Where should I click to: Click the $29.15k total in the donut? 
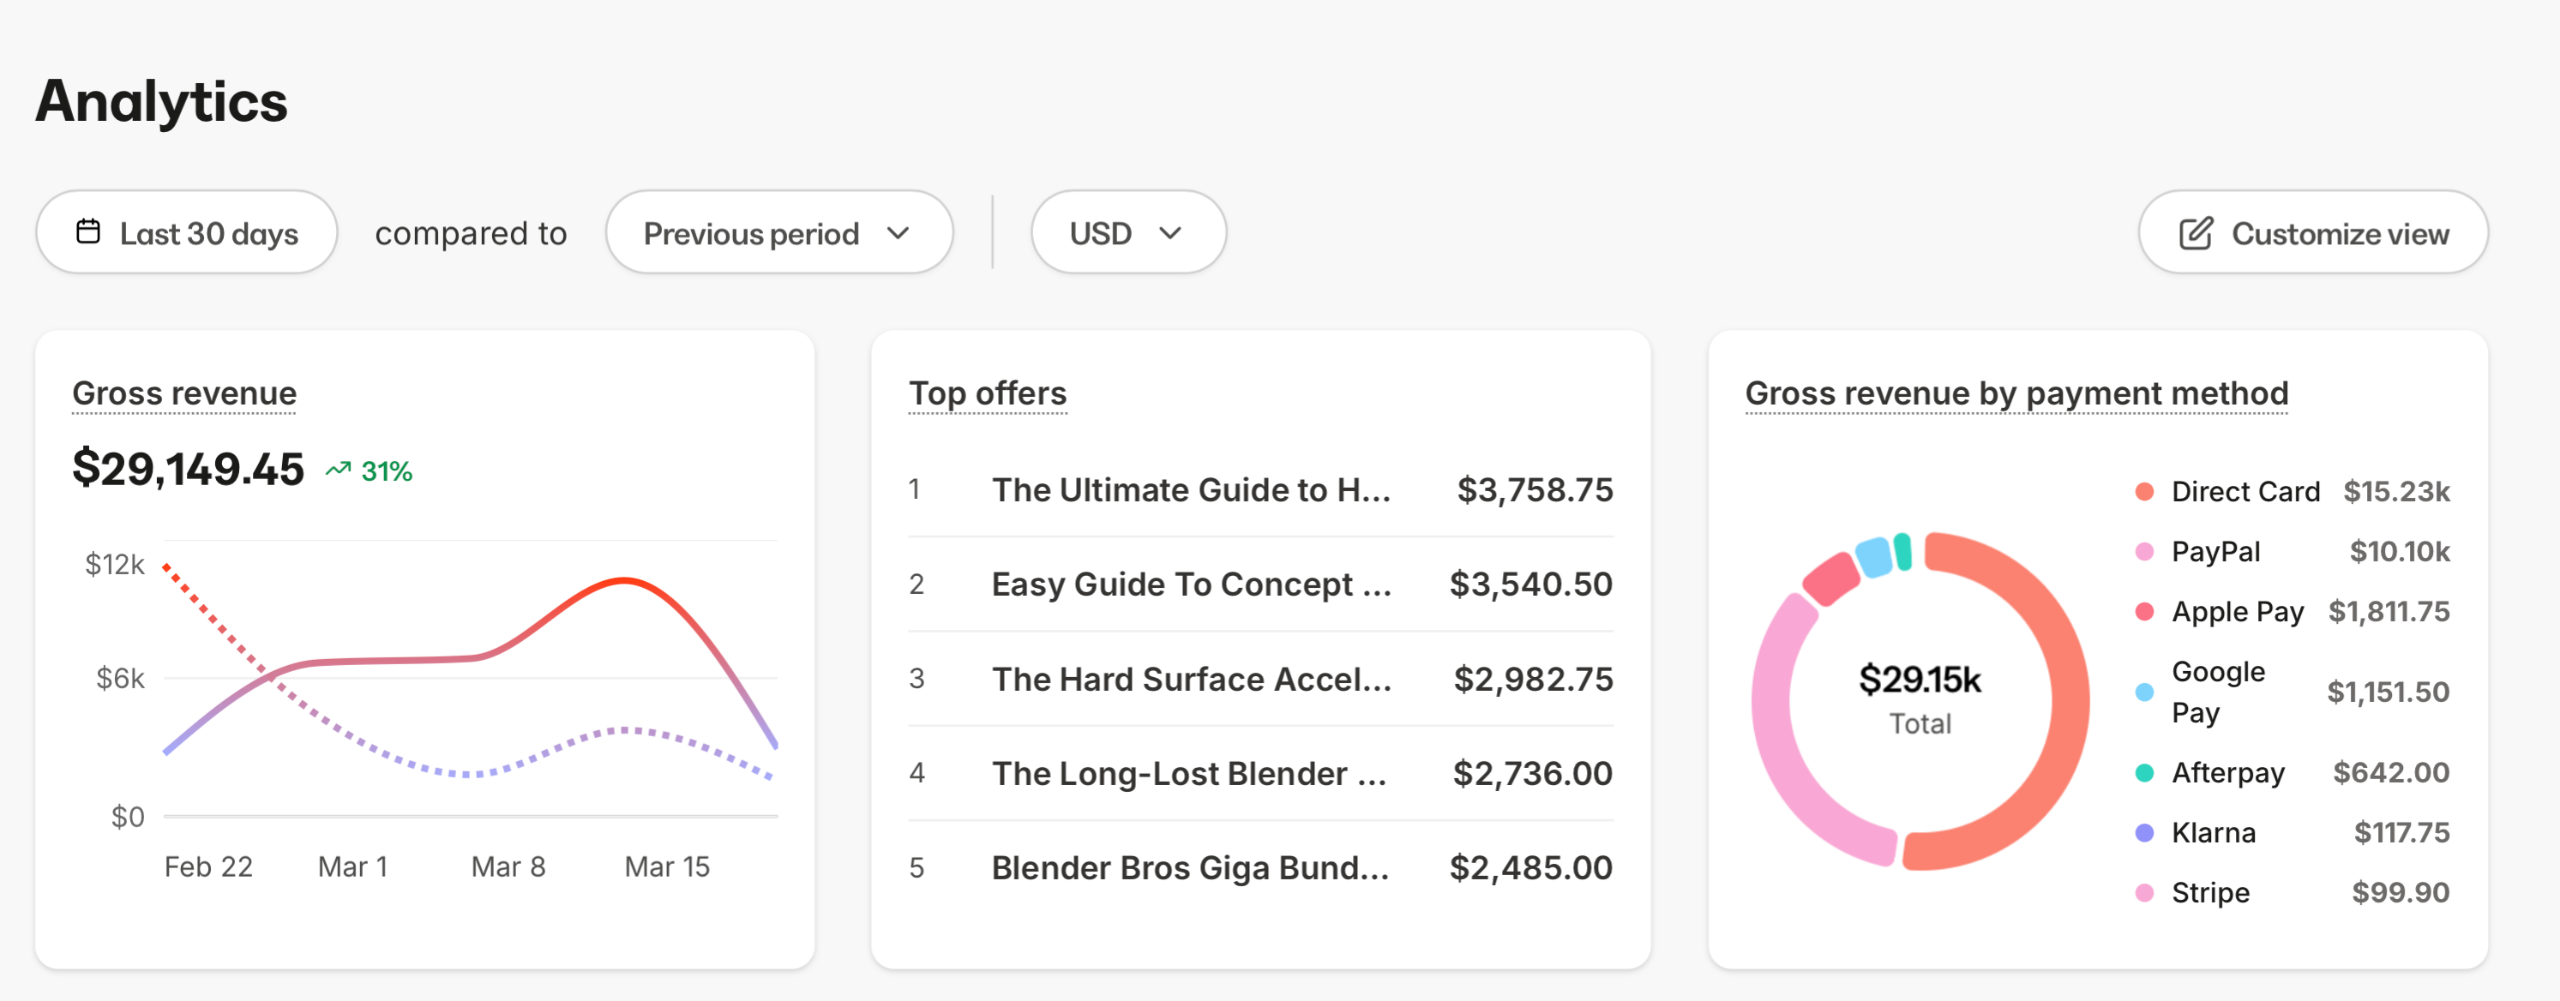click(1920, 680)
